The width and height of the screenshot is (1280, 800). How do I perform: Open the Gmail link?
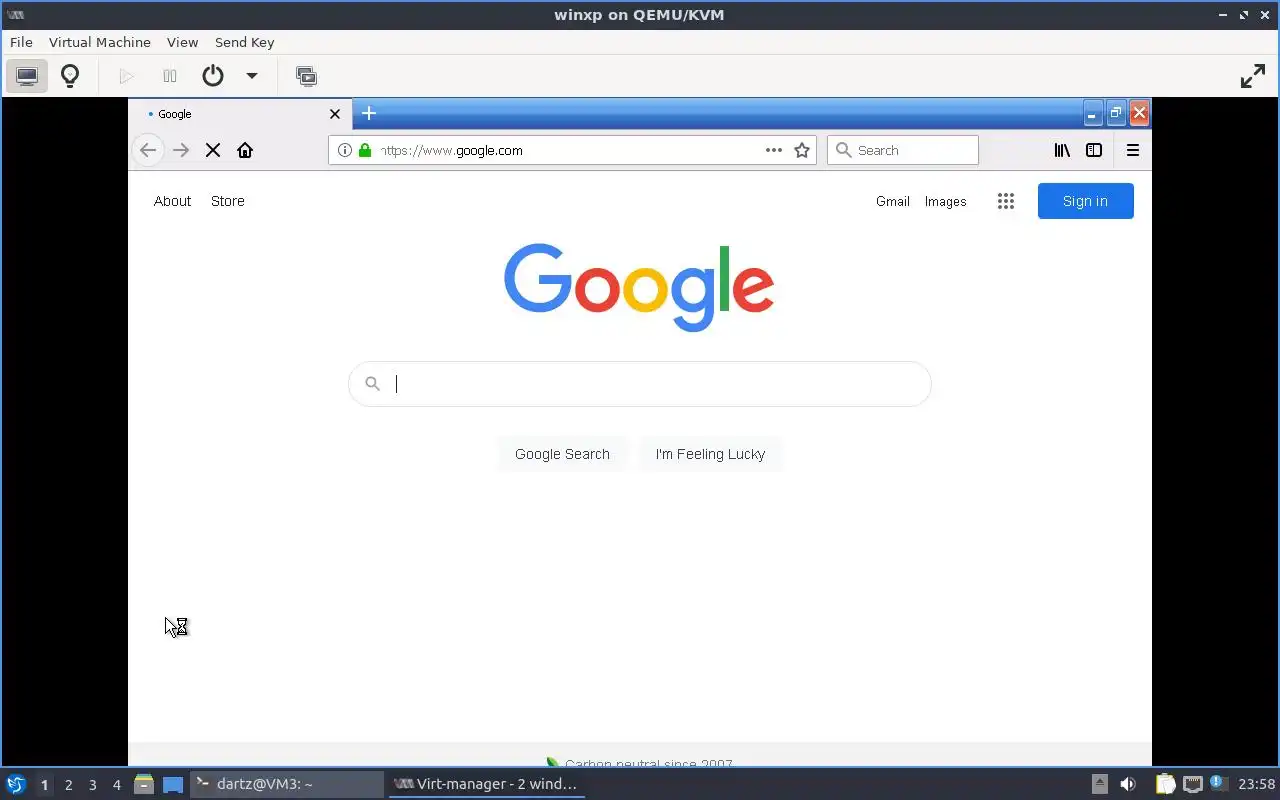[x=893, y=201]
